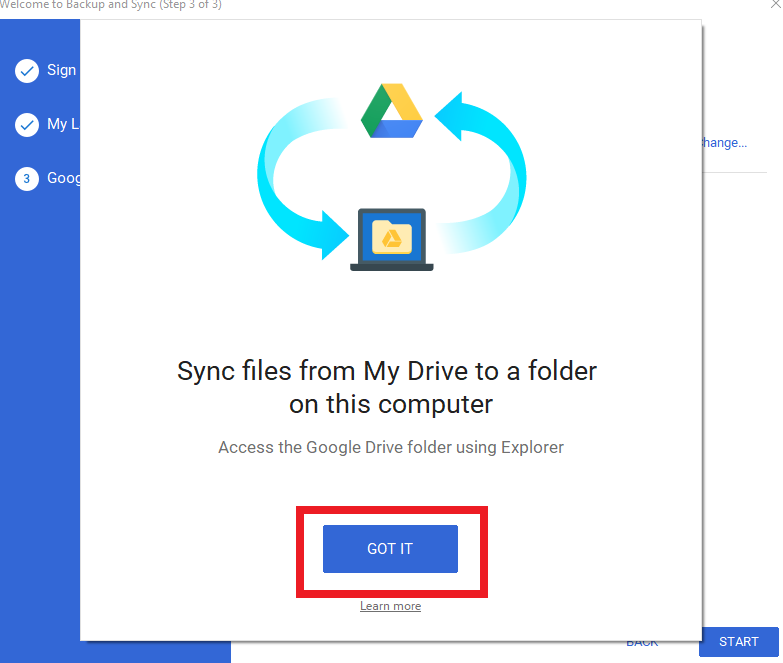The height and width of the screenshot is (663, 783).
Task: Select the My Laptop step checkmark icon
Action: 27,125
